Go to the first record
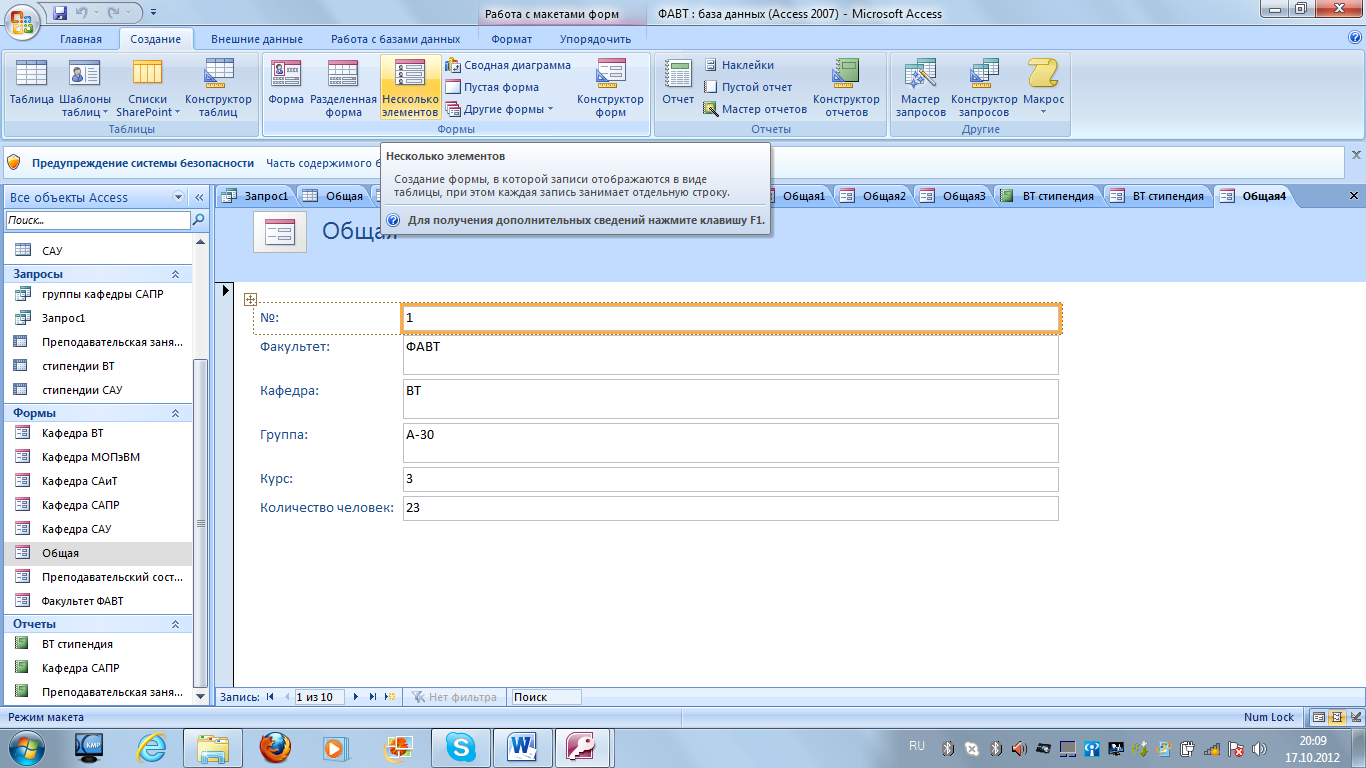 tap(270, 697)
